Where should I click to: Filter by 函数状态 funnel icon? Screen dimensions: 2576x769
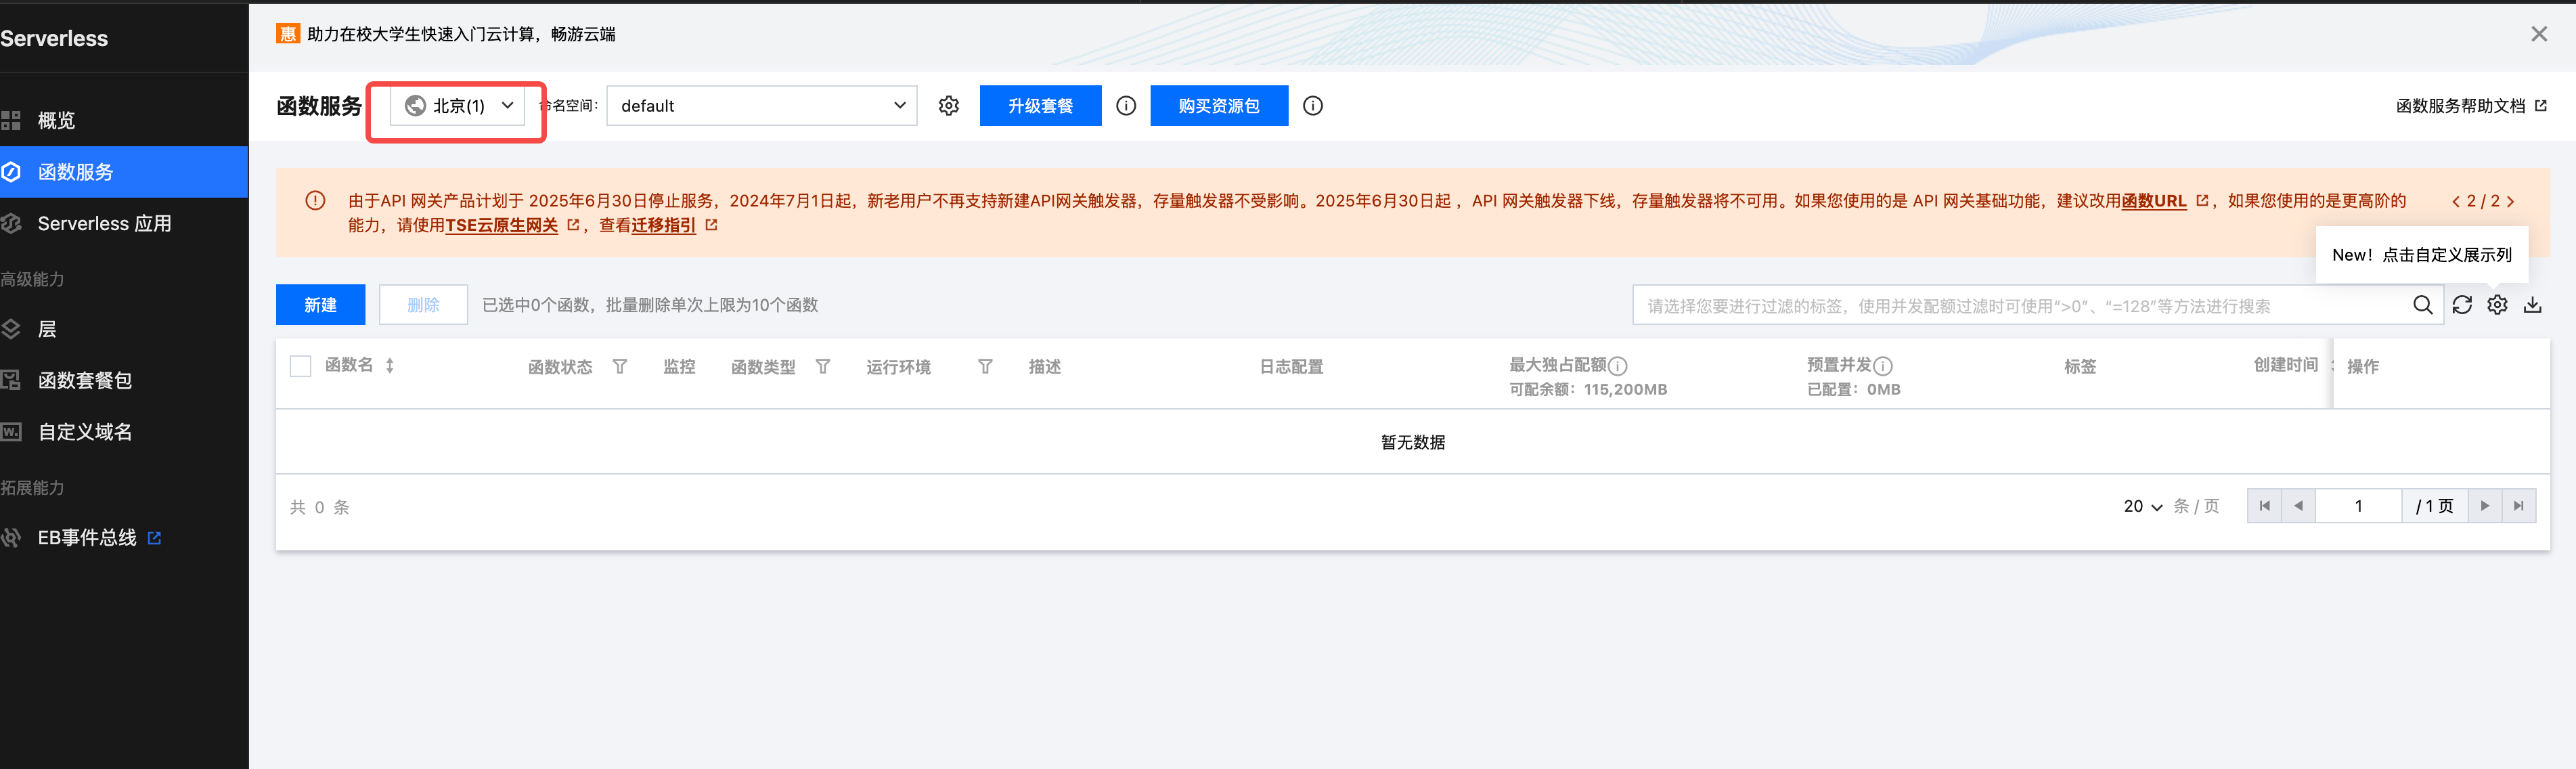point(620,367)
